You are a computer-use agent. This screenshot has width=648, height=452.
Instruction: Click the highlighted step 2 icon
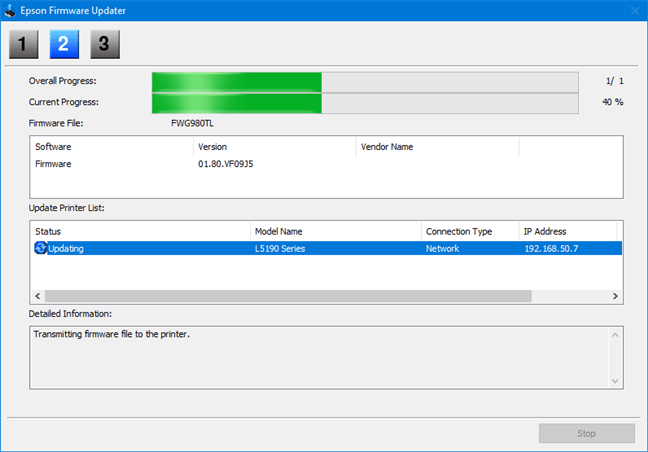point(63,44)
